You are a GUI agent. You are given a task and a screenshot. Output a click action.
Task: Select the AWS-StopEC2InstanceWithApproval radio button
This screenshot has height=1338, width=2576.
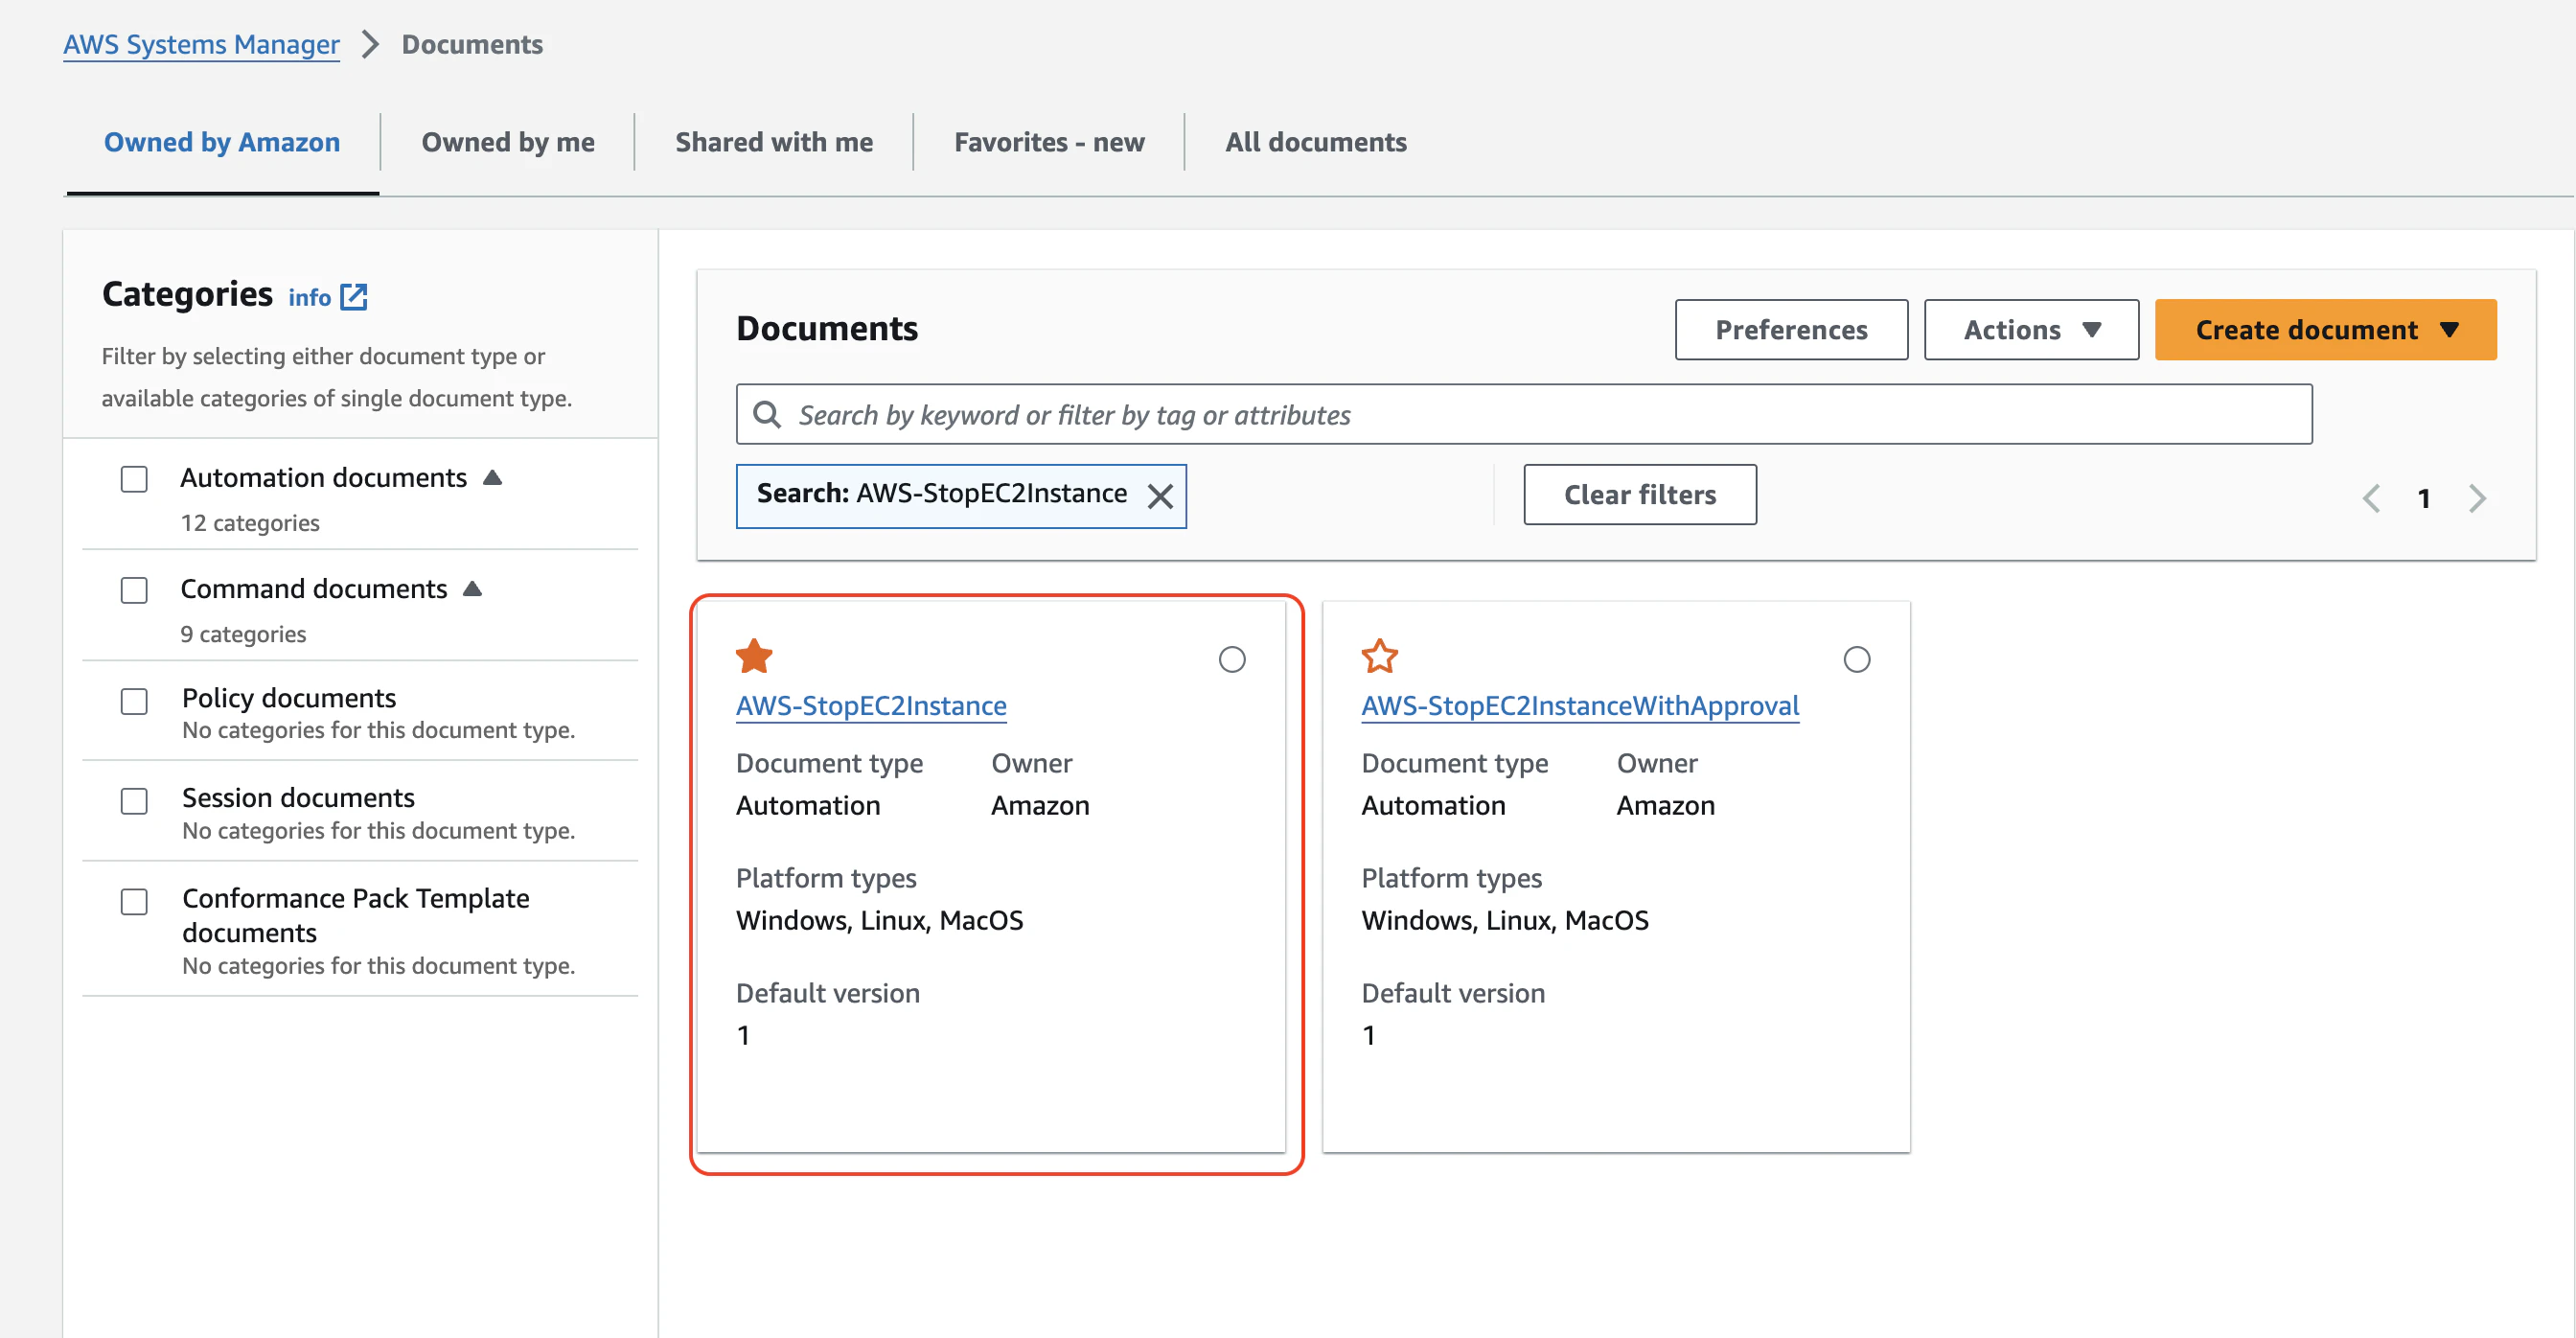(1857, 659)
